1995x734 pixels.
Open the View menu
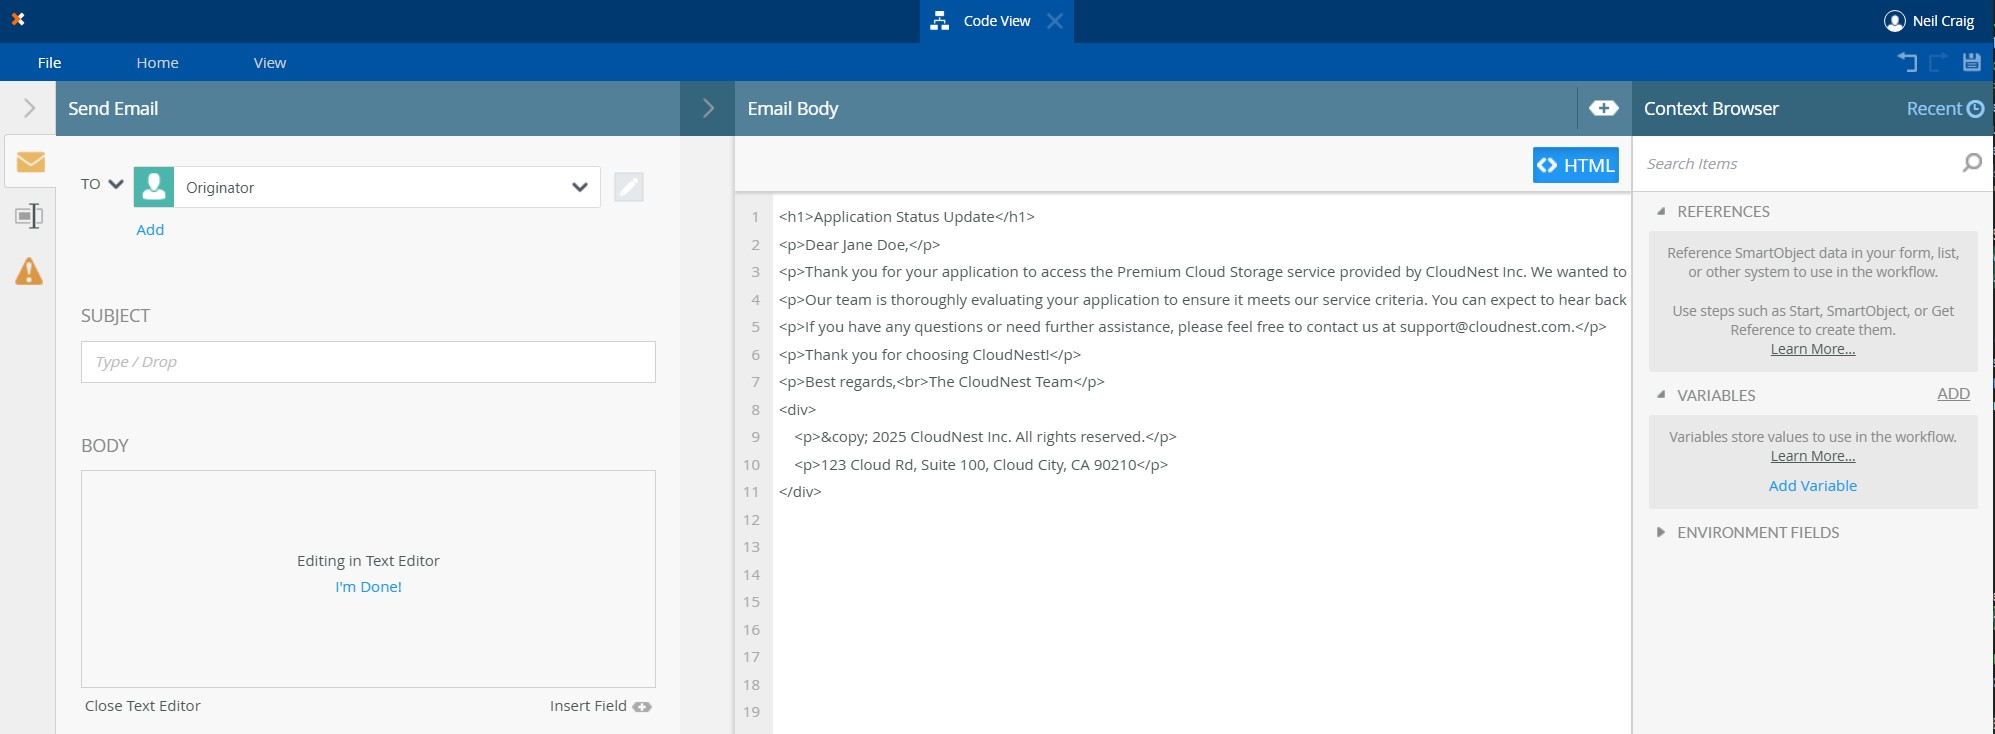tap(269, 63)
